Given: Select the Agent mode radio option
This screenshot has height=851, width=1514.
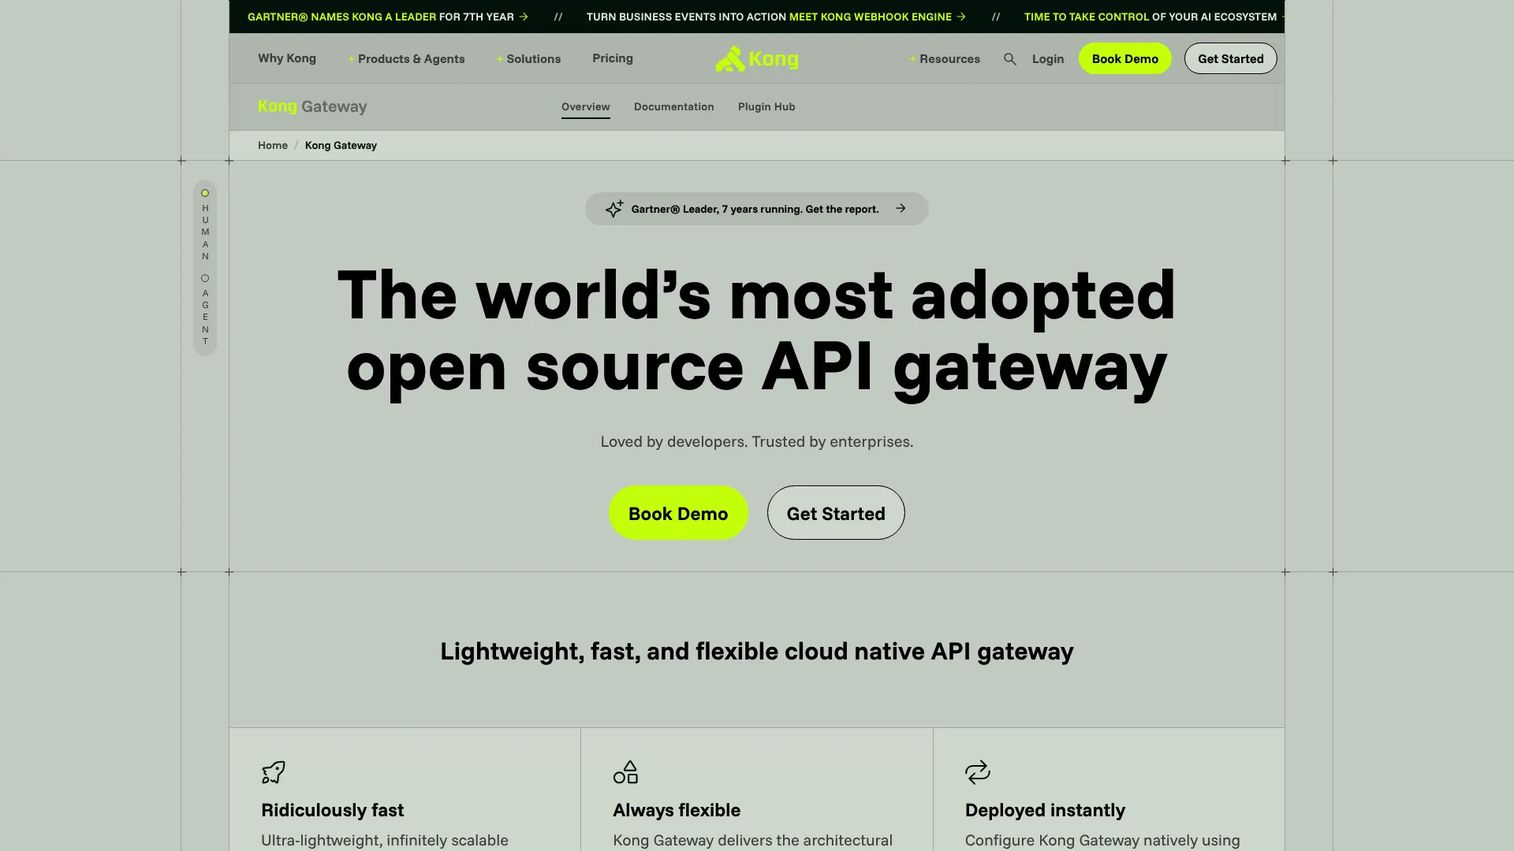Looking at the screenshot, I should click(205, 278).
